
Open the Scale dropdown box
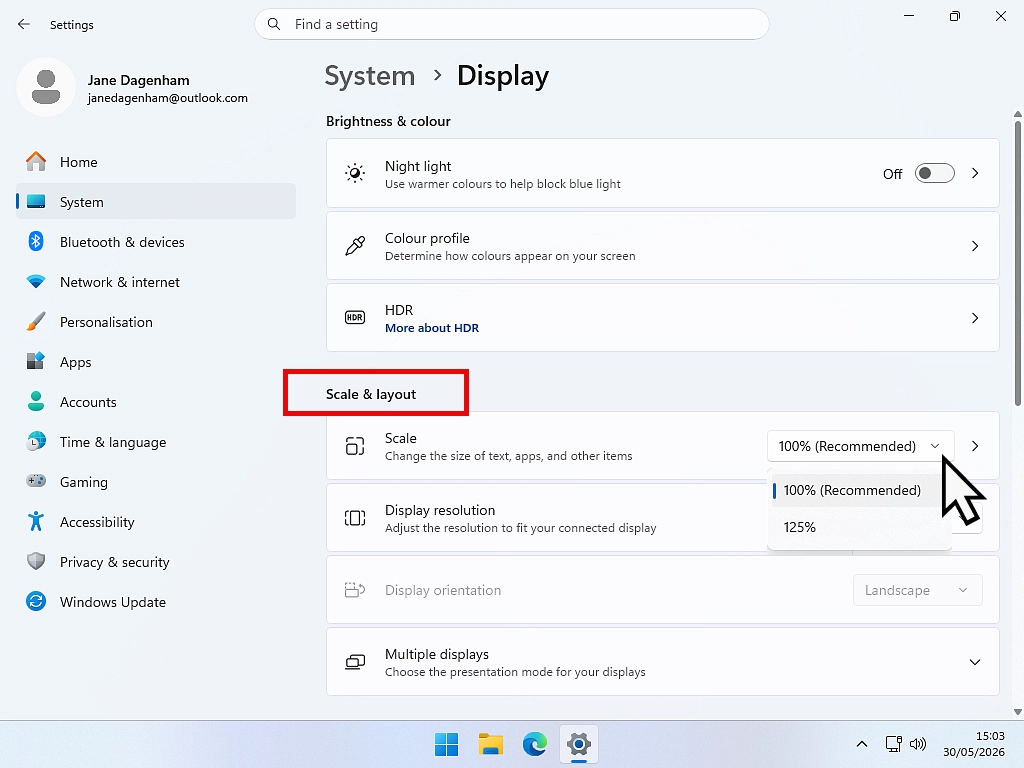[x=860, y=446]
